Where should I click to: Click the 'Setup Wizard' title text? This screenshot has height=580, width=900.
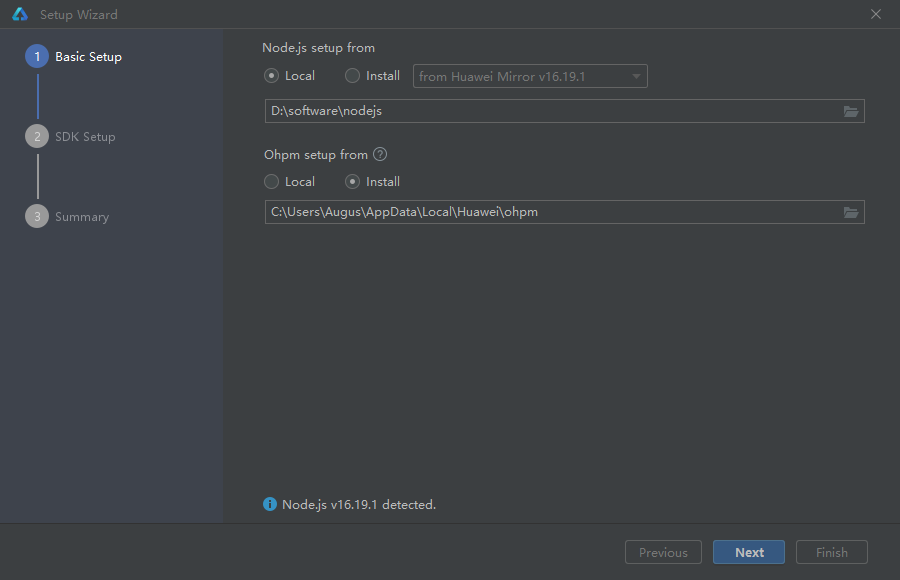click(79, 15)
